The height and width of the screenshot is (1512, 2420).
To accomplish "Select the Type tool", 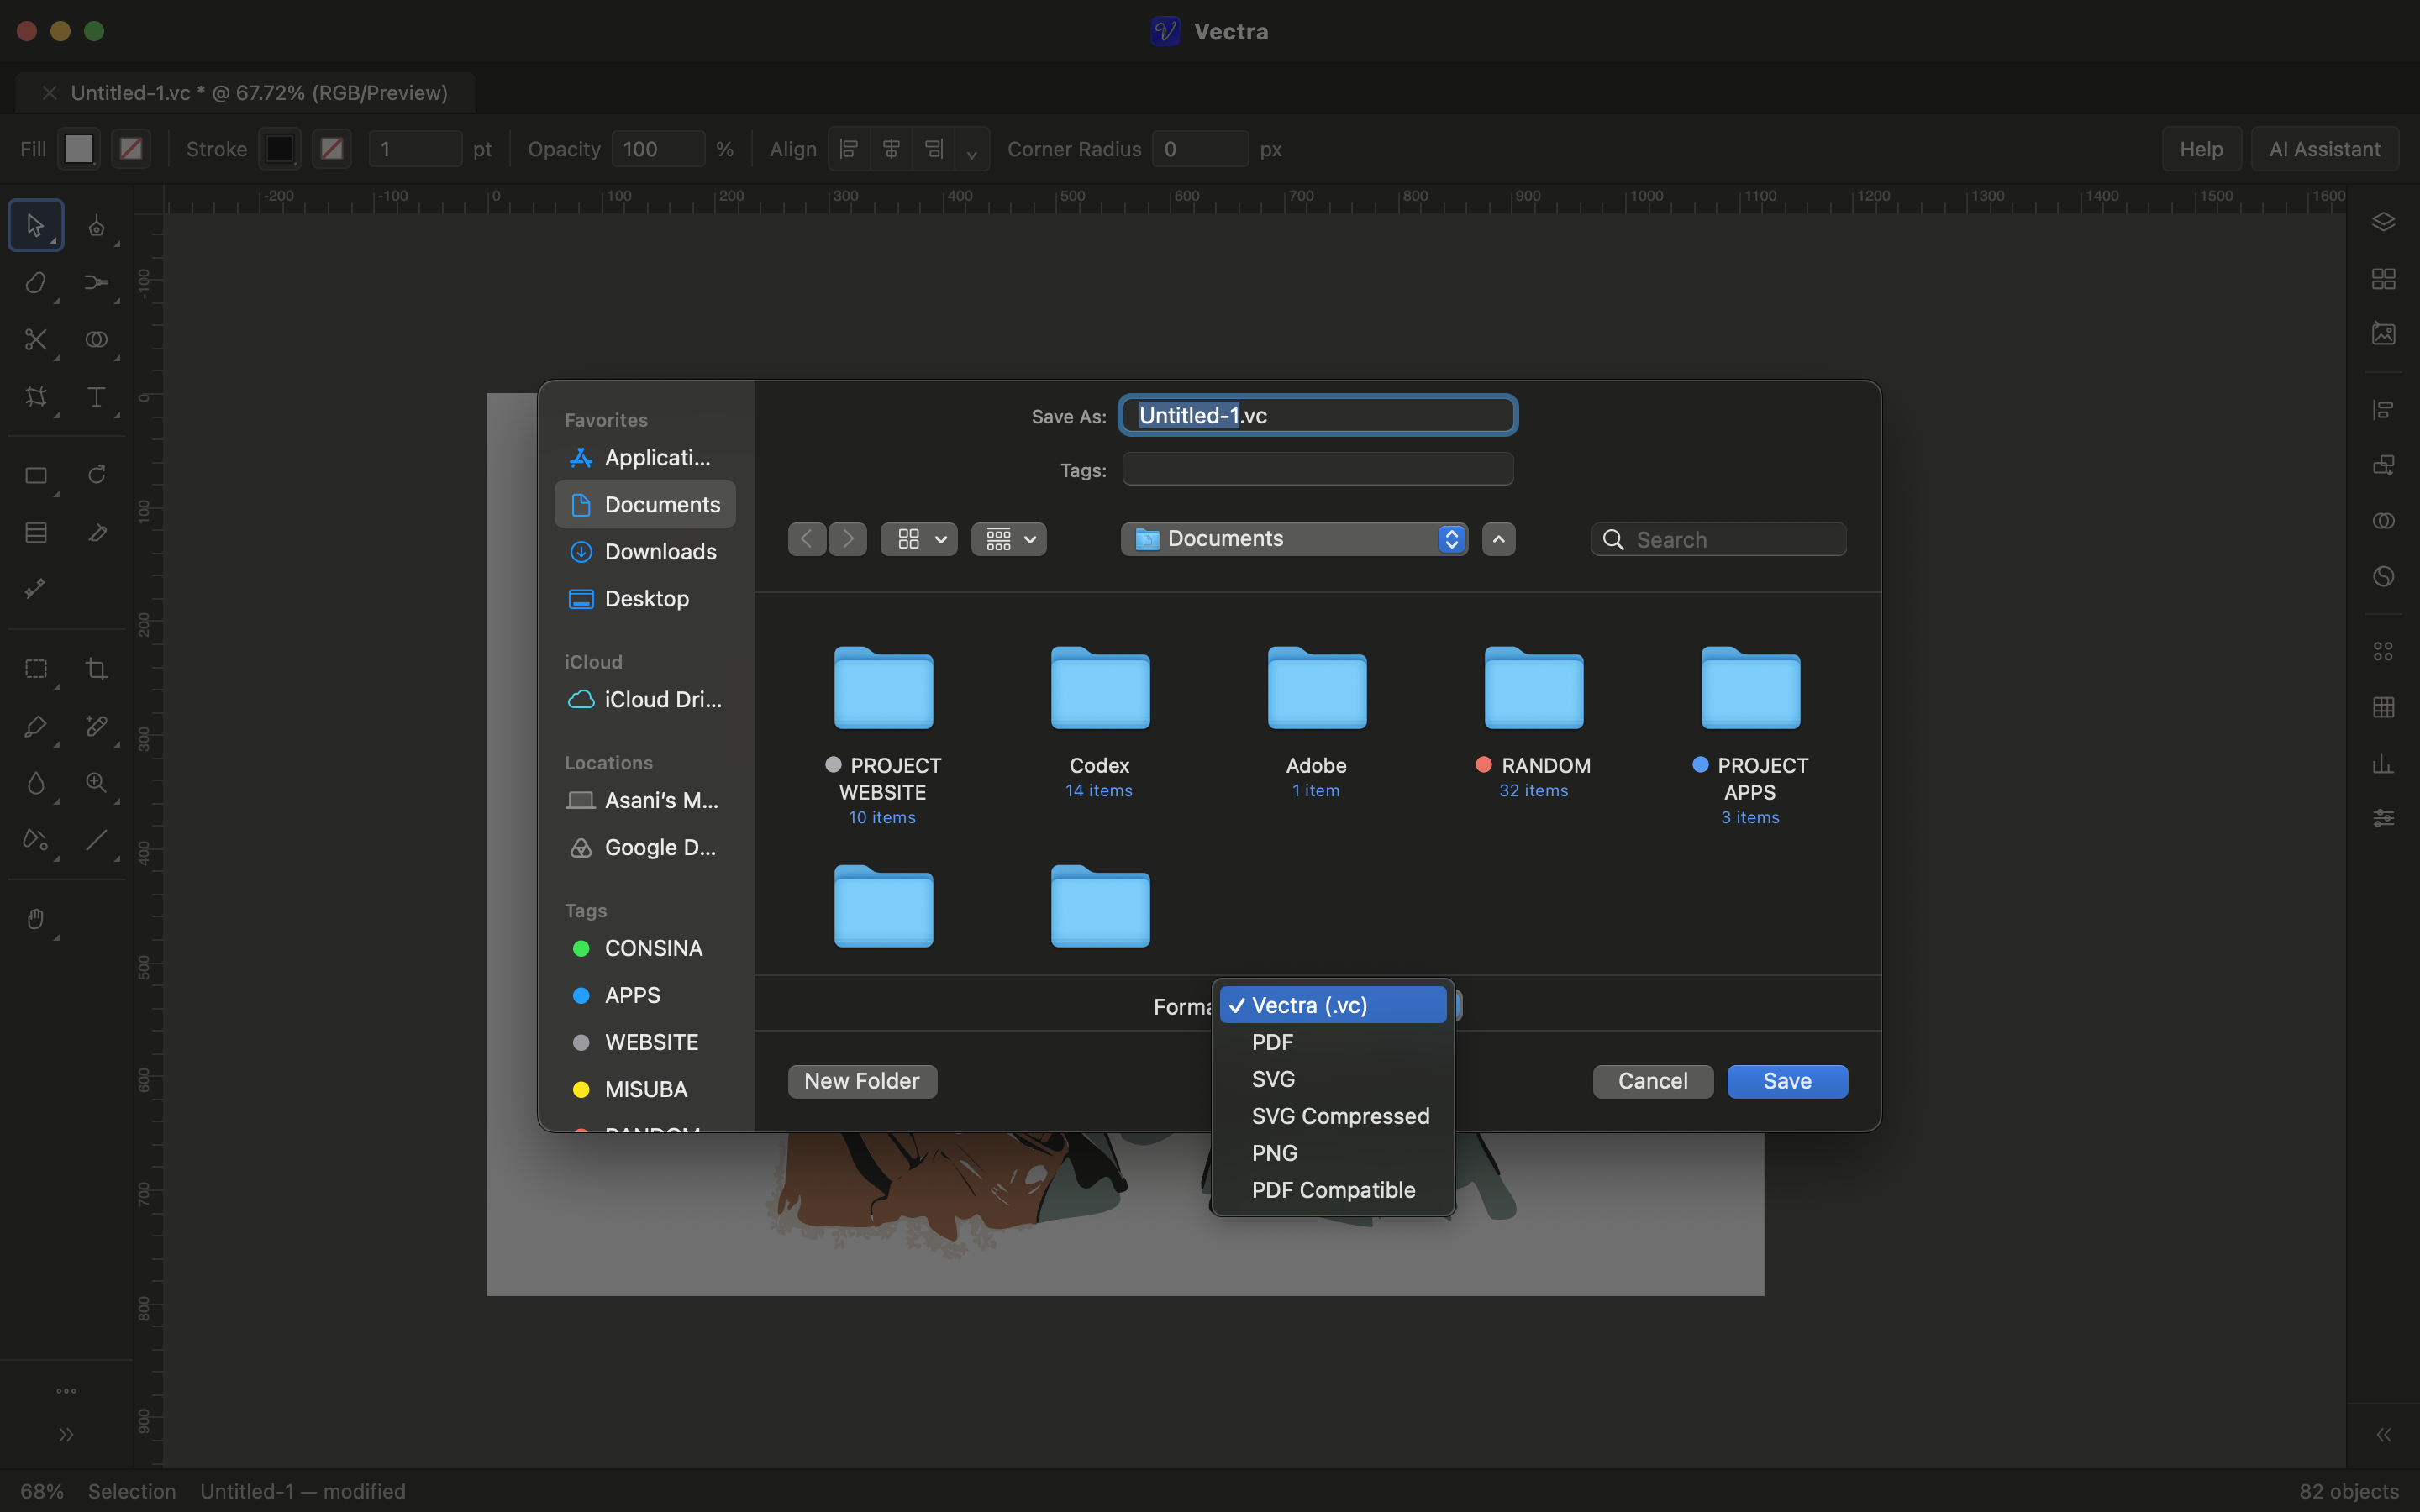I will pyautogui.click(x=96, y=397).
